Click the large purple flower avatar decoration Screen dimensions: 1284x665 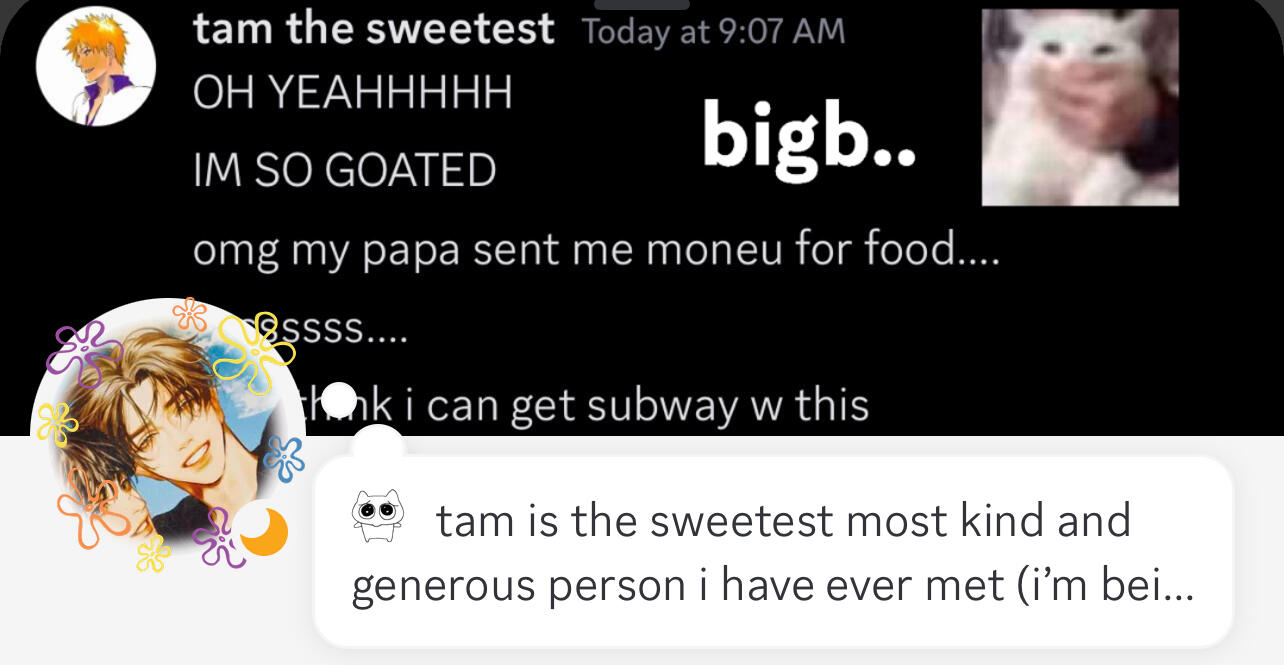[x=86, y=351]
